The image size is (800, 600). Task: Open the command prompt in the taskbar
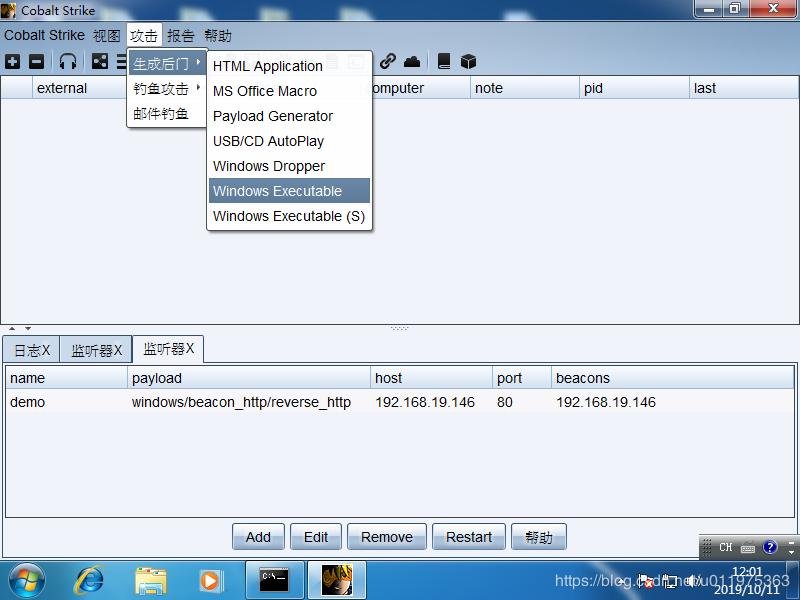coord(274,580)
